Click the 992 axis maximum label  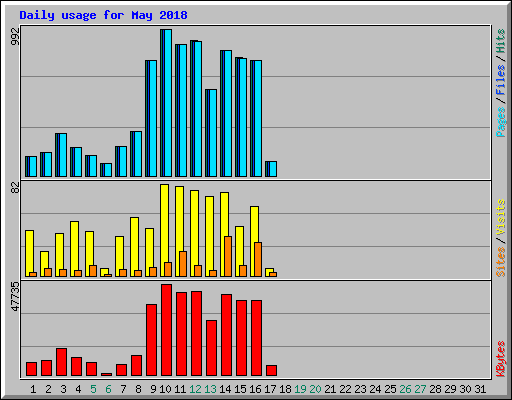click(15, 36)
